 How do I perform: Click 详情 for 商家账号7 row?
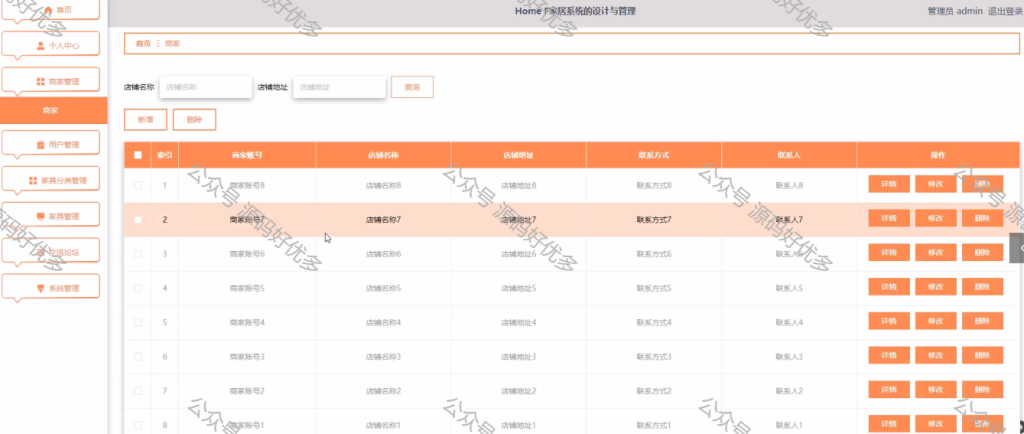(889, 219)
